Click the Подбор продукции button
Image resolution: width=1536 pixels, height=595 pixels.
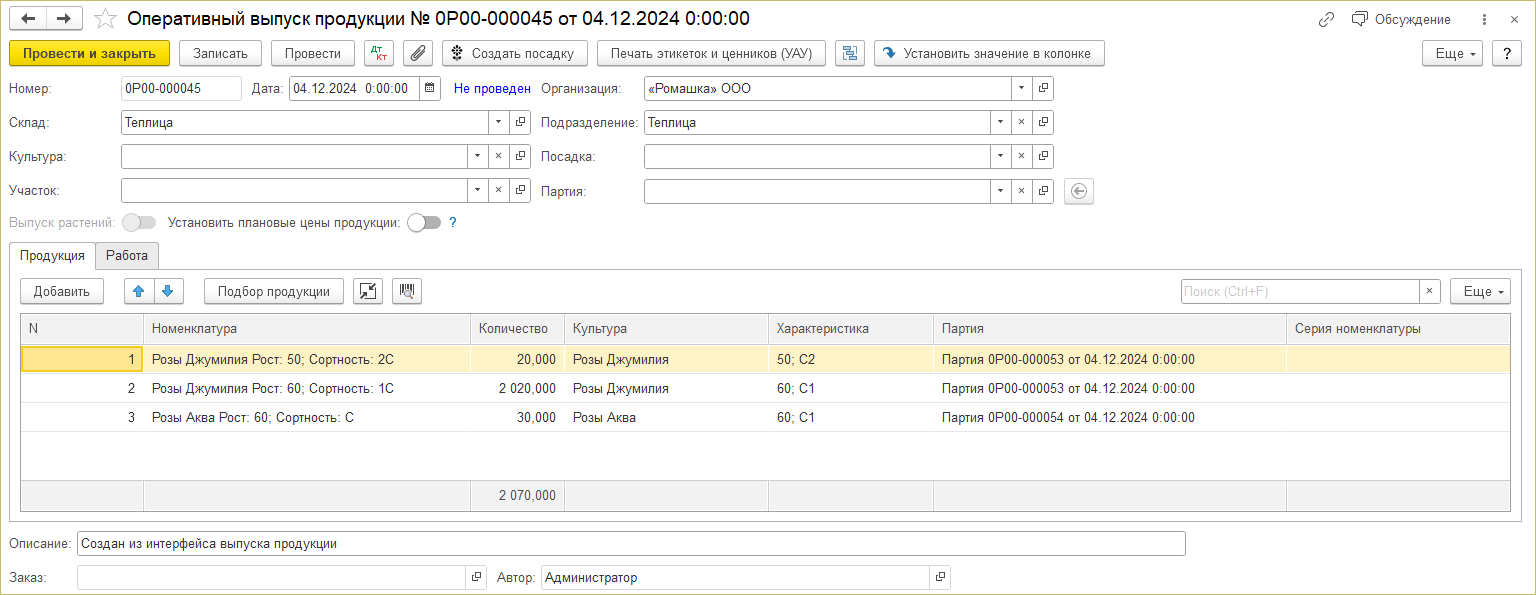click(x=274, y=291)
